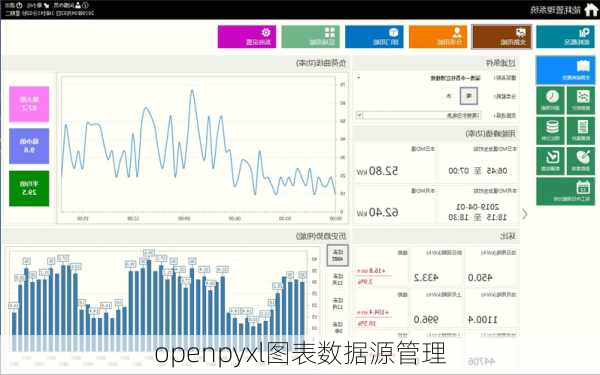Open the light green tile with the grid icon
Viewport: 600px width, 375px height.
pos(310,37)
